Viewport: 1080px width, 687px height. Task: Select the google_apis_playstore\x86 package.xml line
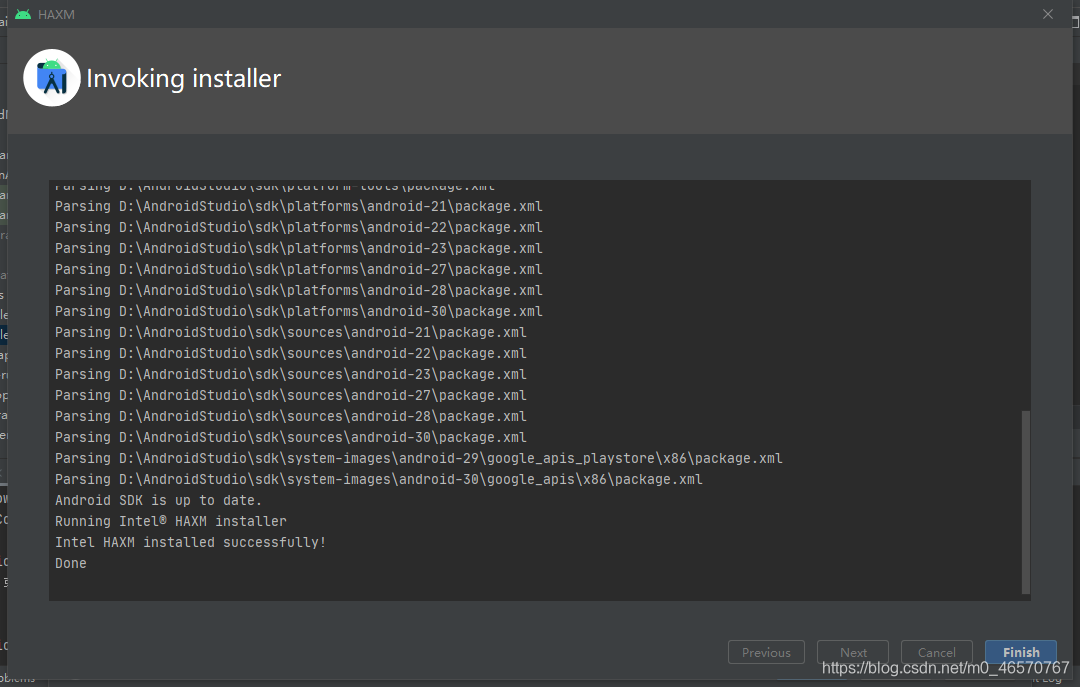tap(419, 458)
